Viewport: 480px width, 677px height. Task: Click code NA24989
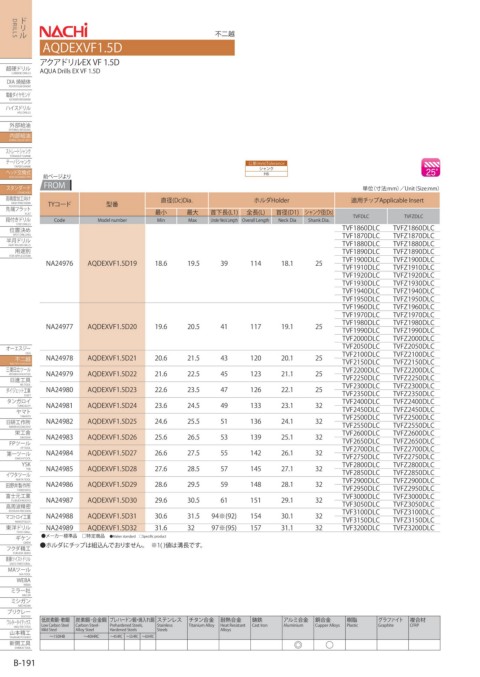59,528
